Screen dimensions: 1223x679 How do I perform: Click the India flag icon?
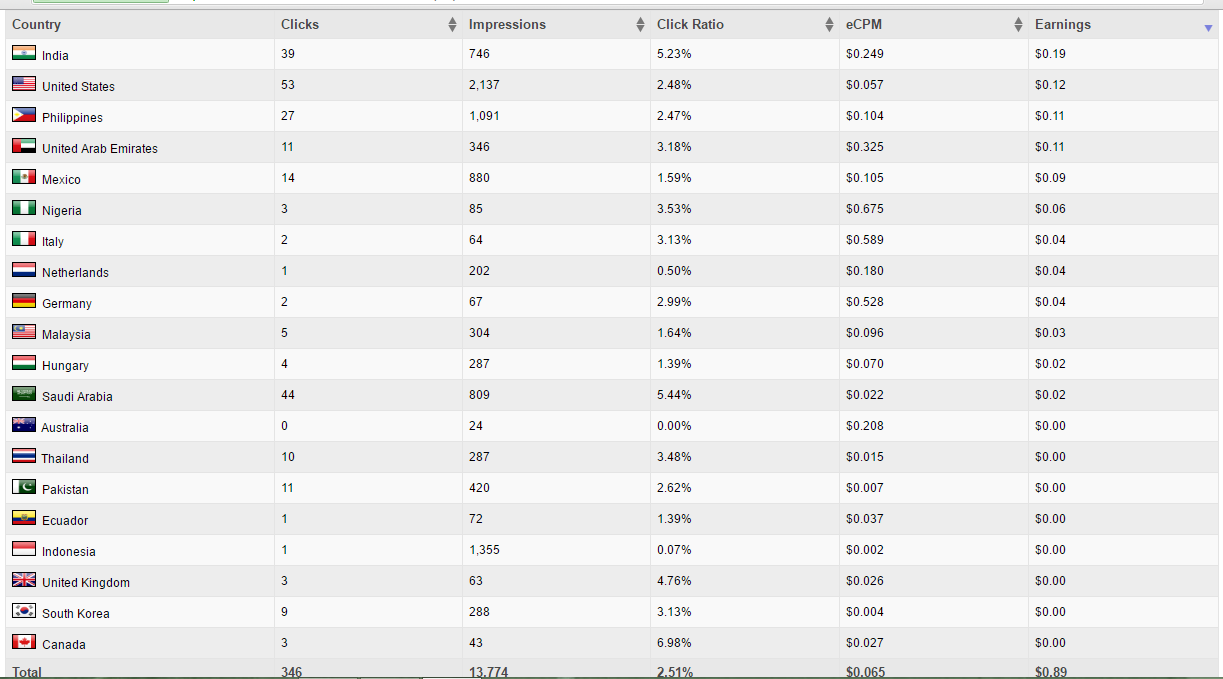point(24,54)
